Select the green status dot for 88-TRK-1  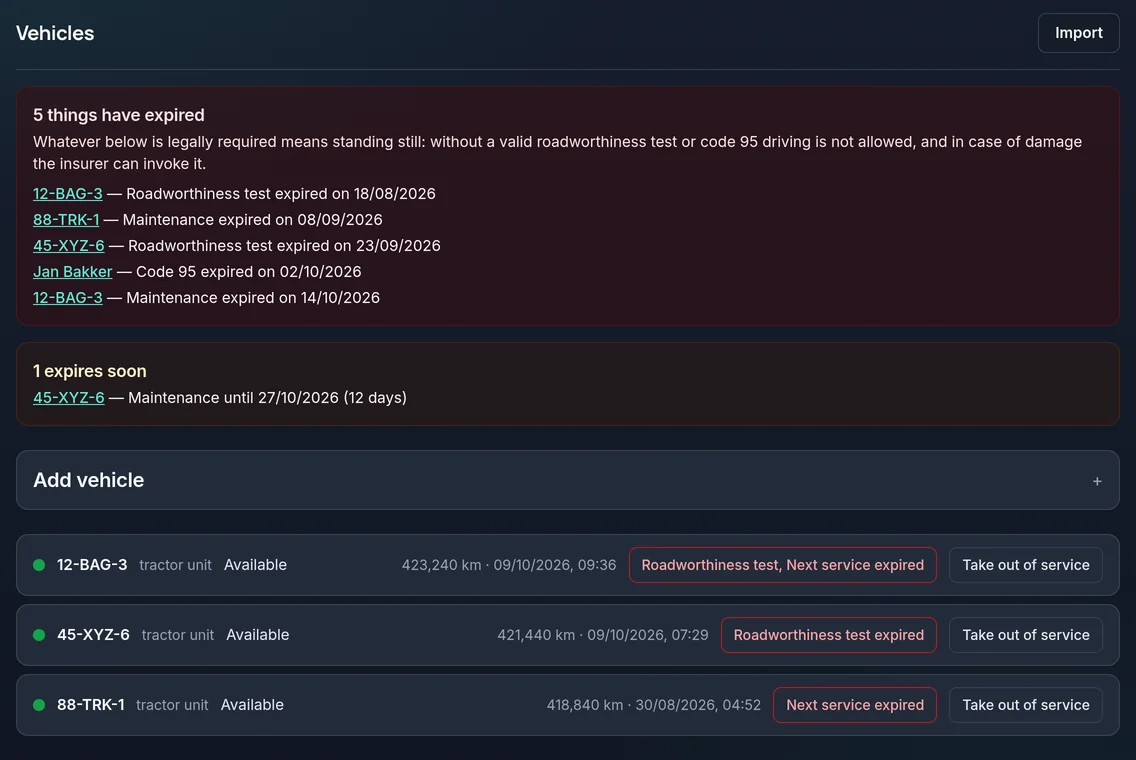(x=39, y=705)
